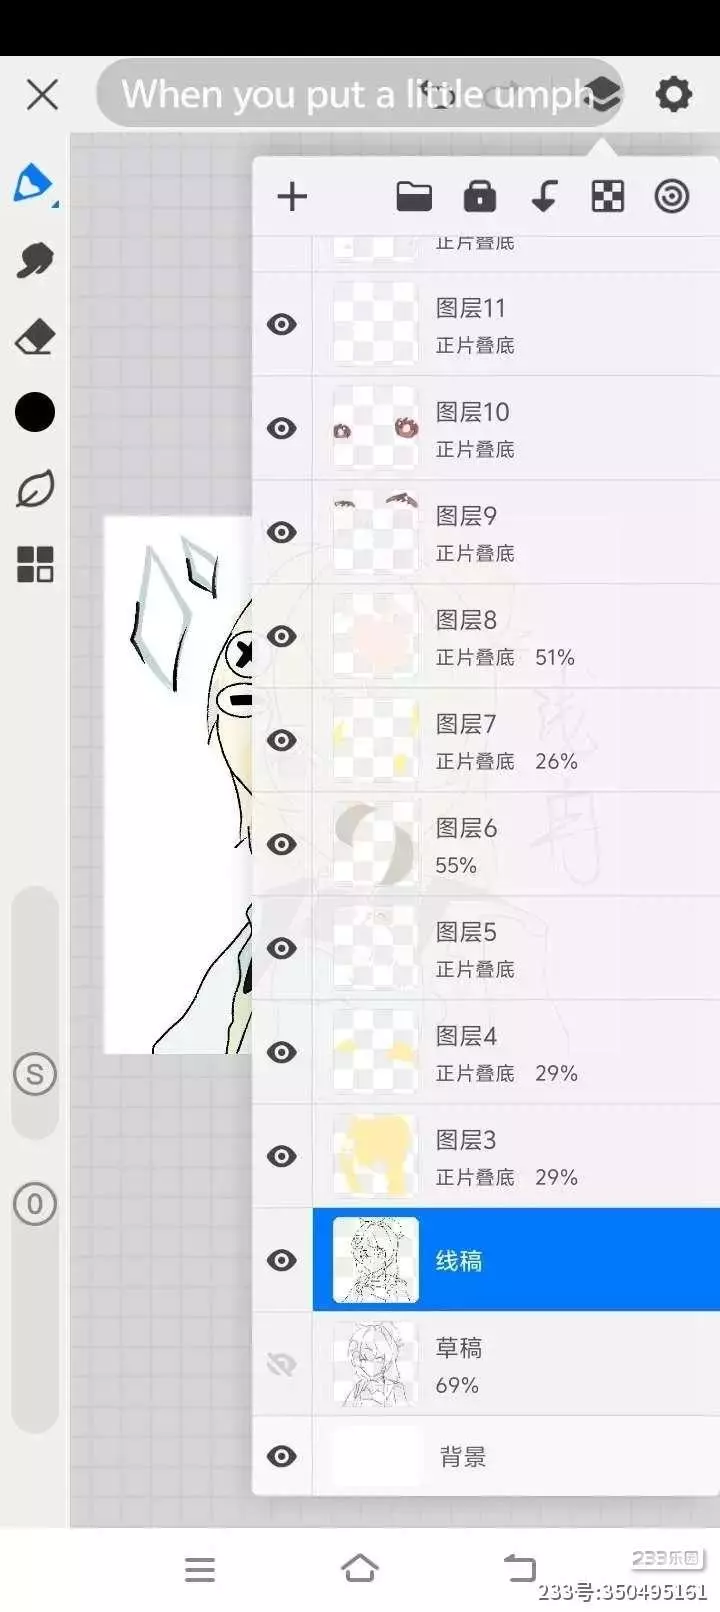This screenshot has width=720, height=1612.
Task: Select the smudge tool
Action: 35,260
